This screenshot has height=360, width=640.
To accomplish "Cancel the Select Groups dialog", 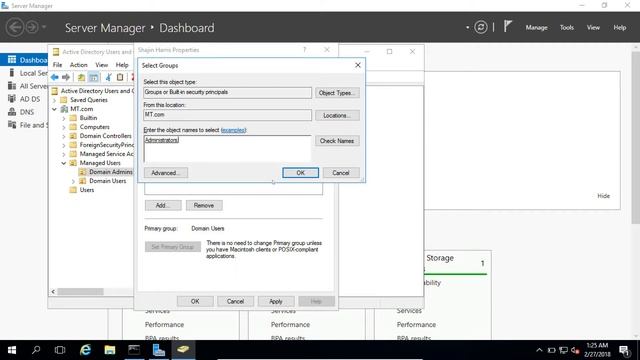I will 341,173.
